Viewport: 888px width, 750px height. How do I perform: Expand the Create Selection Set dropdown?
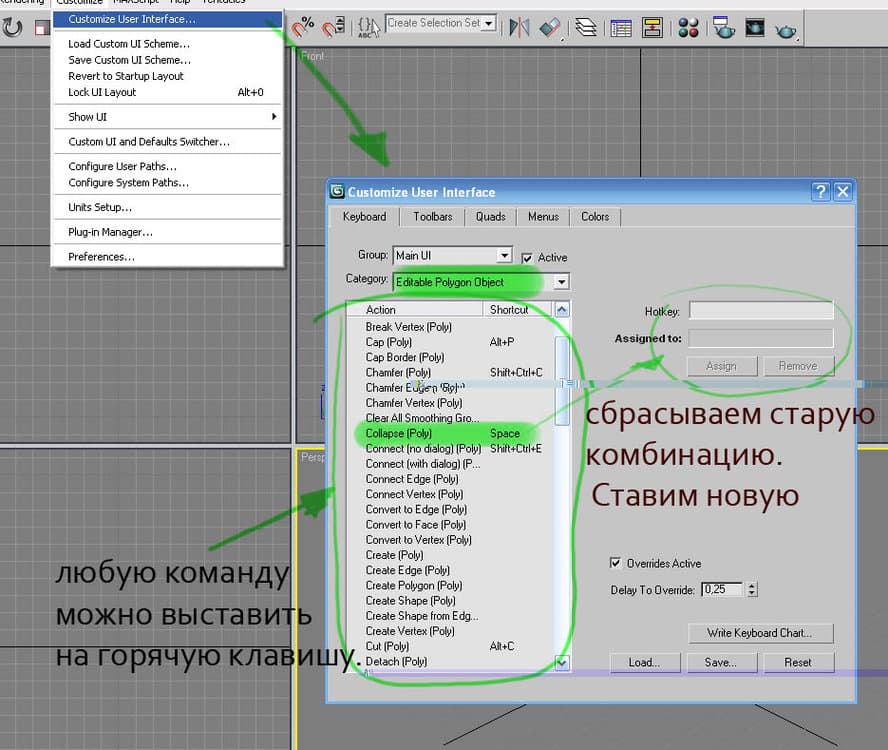[x=490, y=23]
